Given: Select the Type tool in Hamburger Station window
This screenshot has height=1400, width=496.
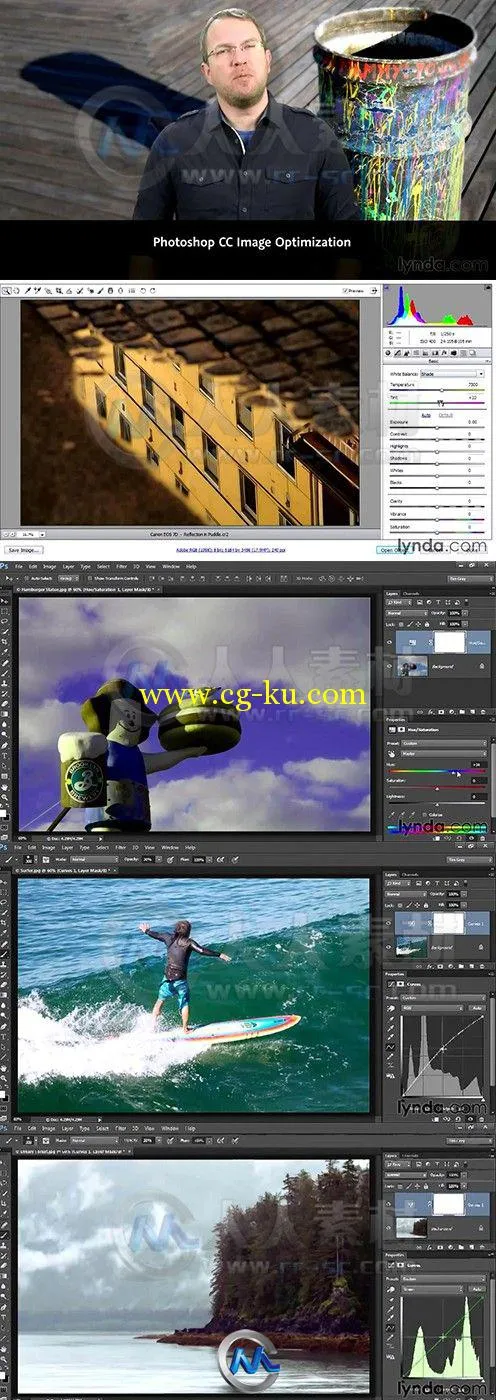Looking at the screenshot, I should click(x=5, y=756).
